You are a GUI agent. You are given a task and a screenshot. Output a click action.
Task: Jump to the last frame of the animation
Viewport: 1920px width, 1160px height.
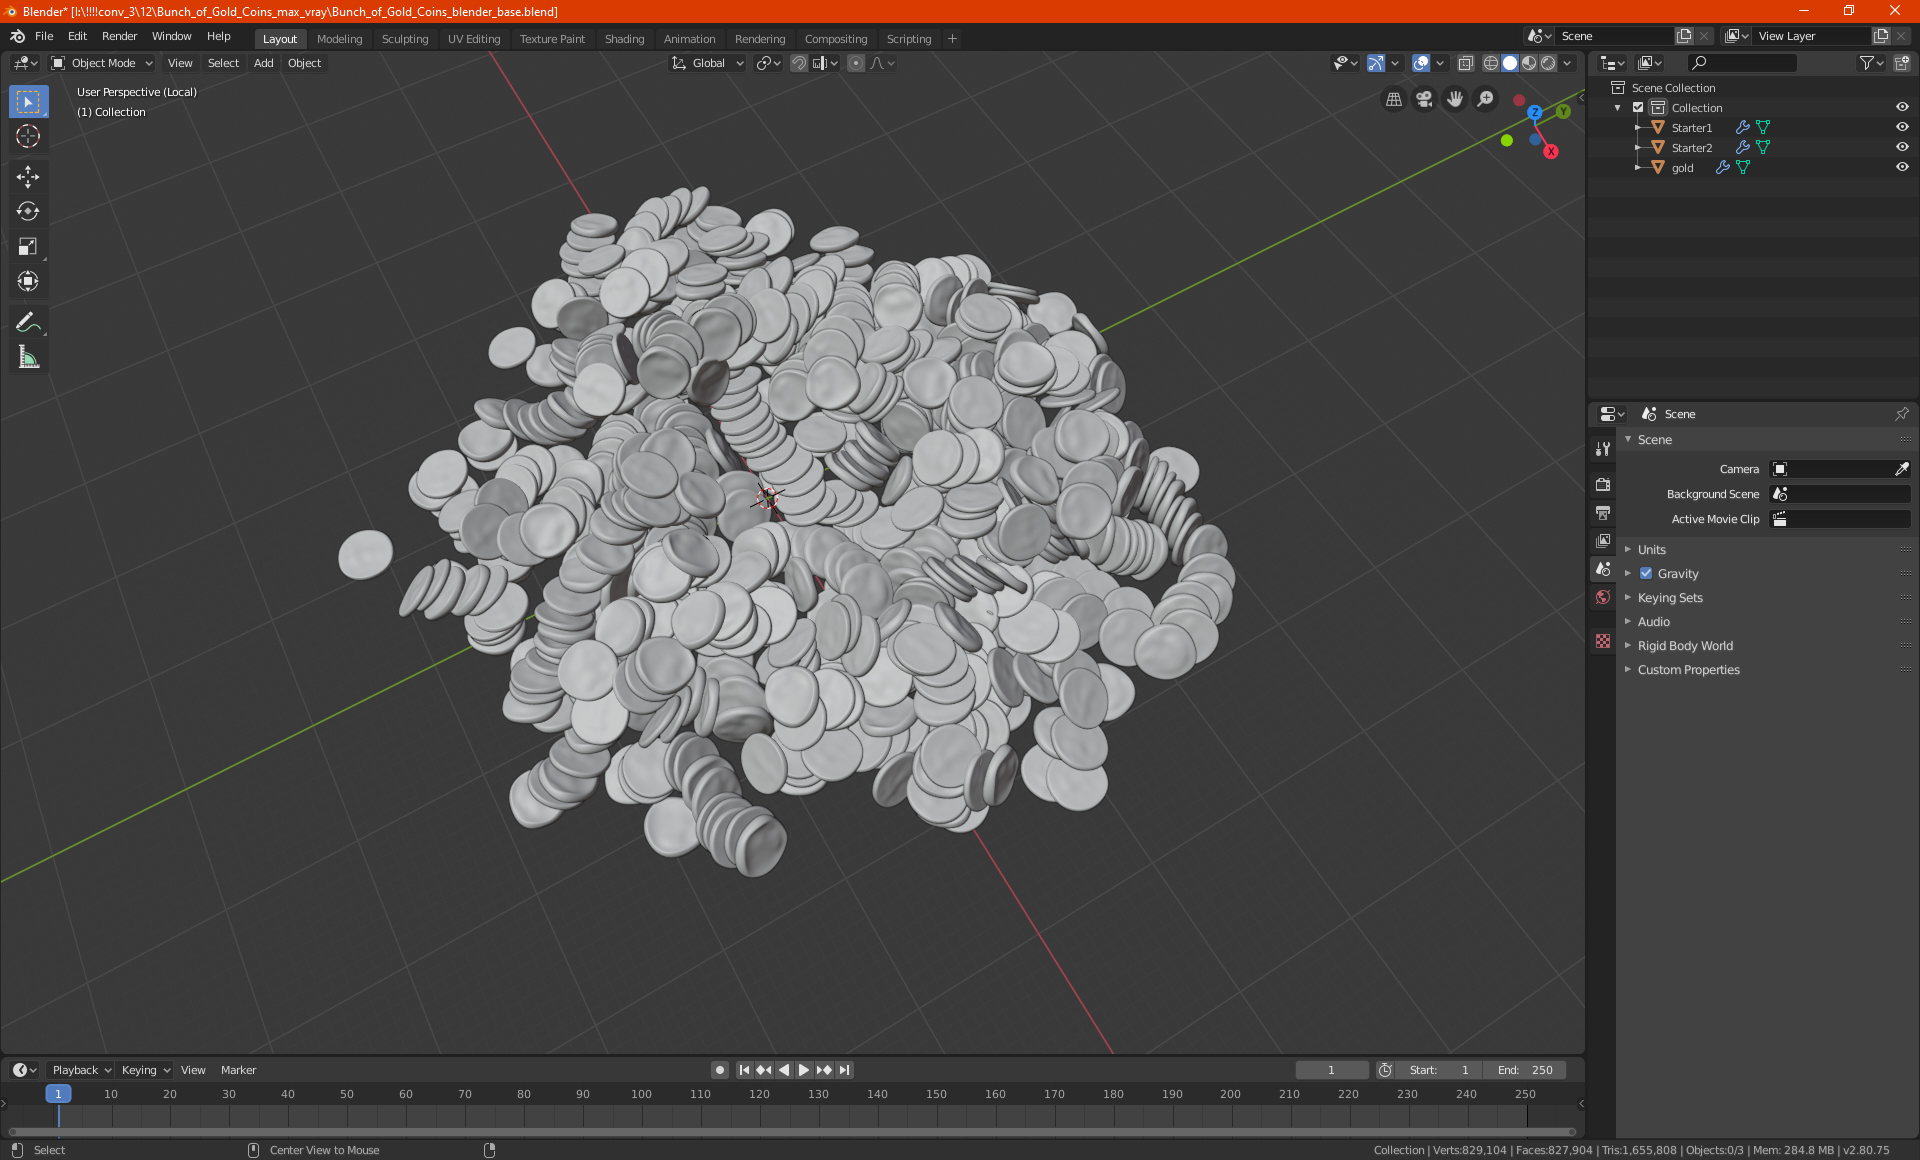844,1070
